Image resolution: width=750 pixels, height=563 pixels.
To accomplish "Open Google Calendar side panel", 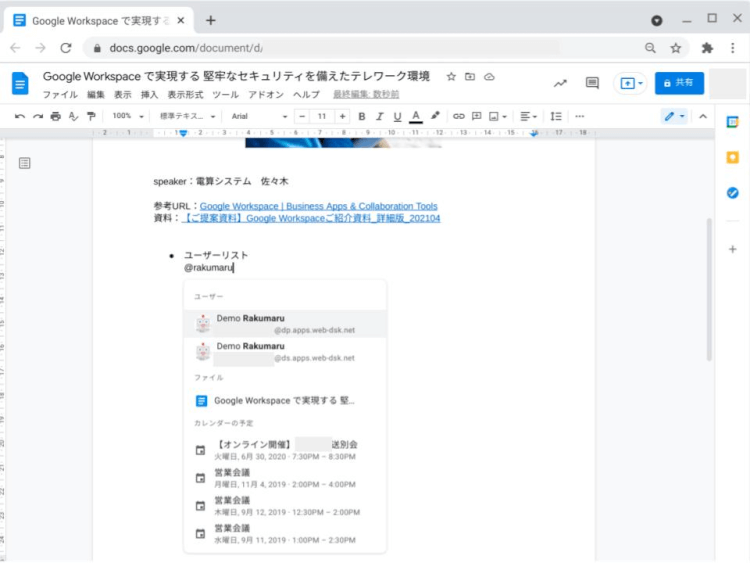I will pos(732,122).
